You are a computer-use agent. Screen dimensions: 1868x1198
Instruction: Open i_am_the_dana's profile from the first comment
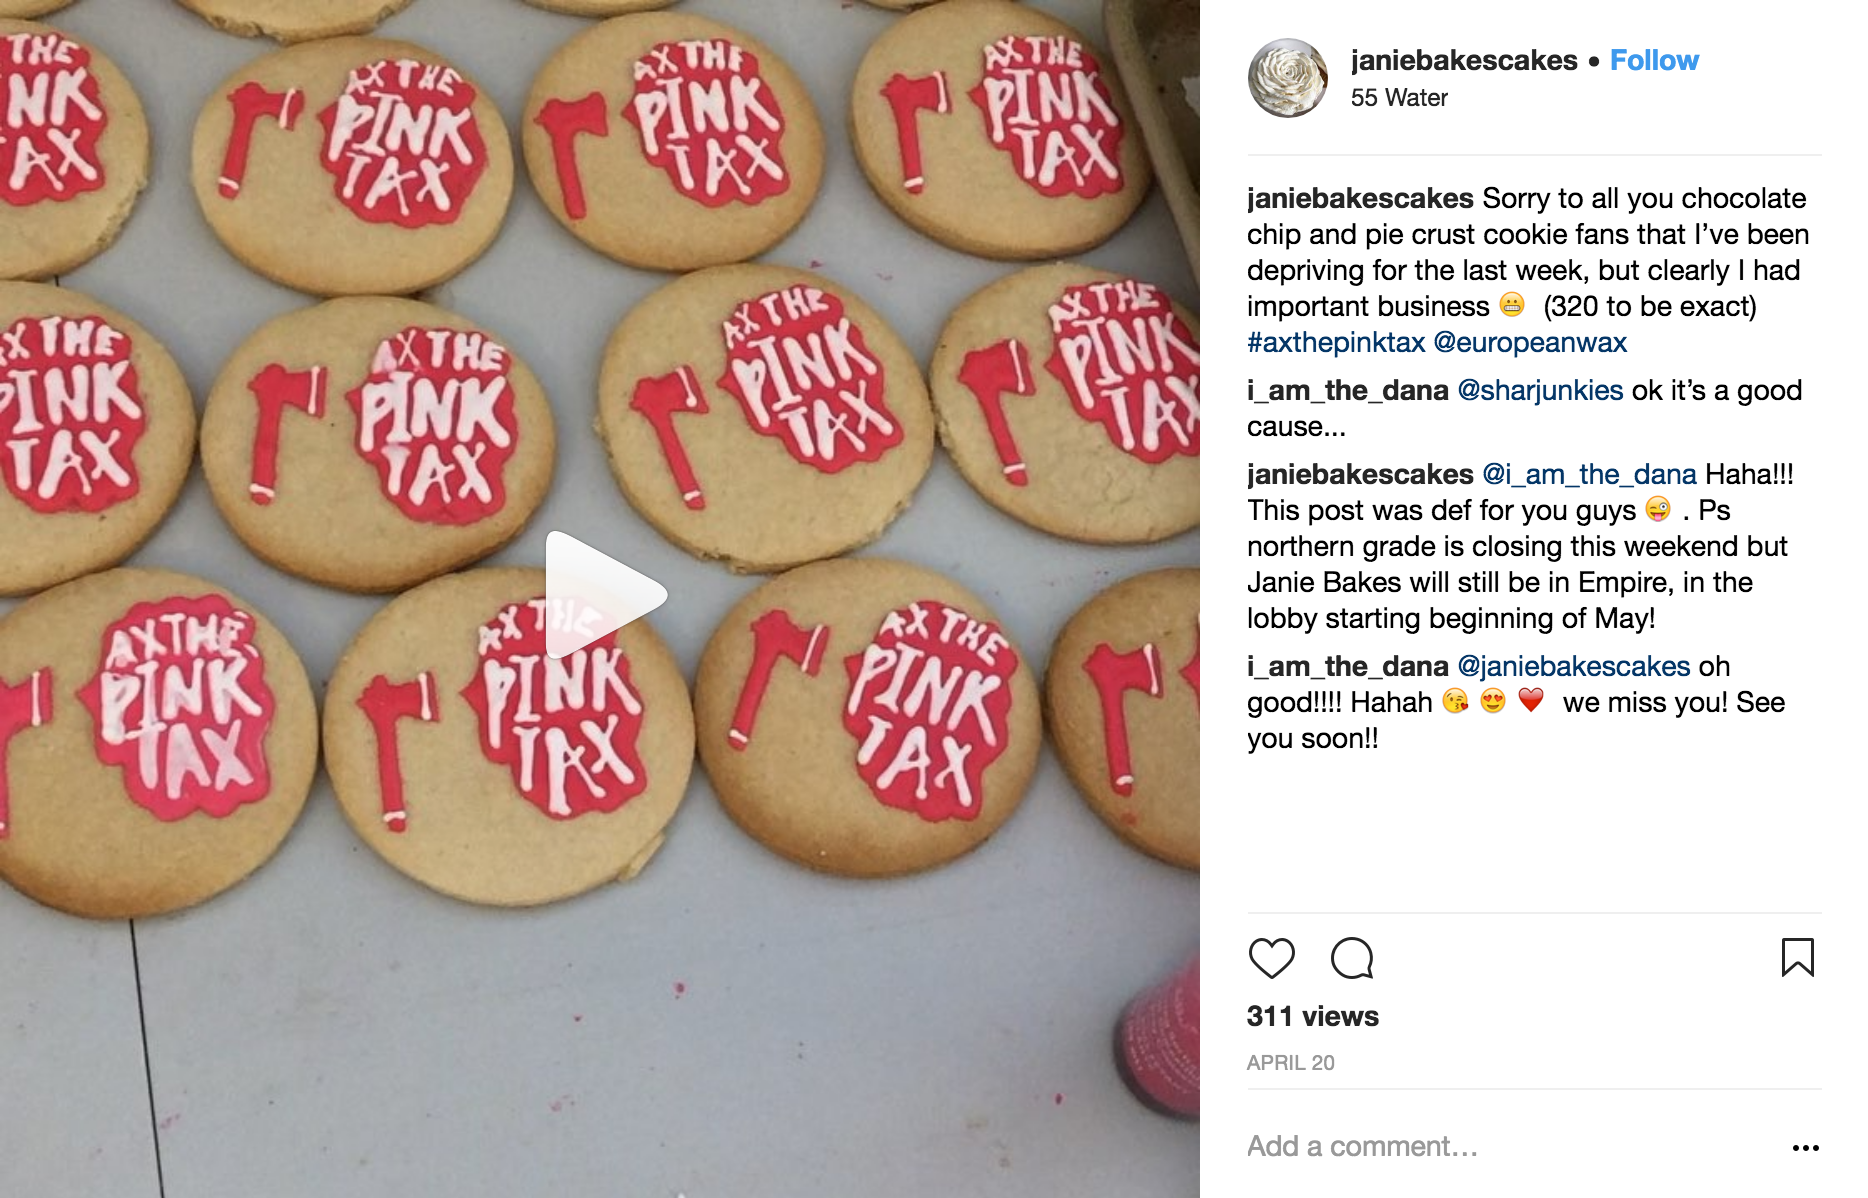(x=1347, y=390)
